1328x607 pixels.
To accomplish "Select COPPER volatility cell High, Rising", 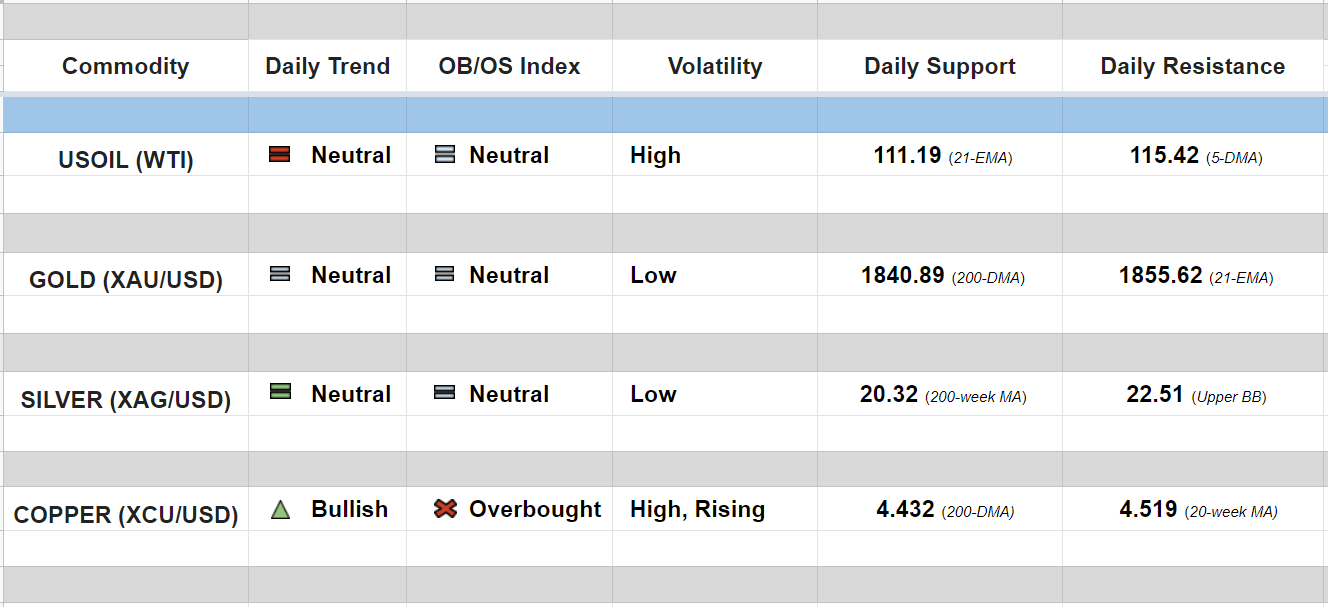I will click(697, 509).
